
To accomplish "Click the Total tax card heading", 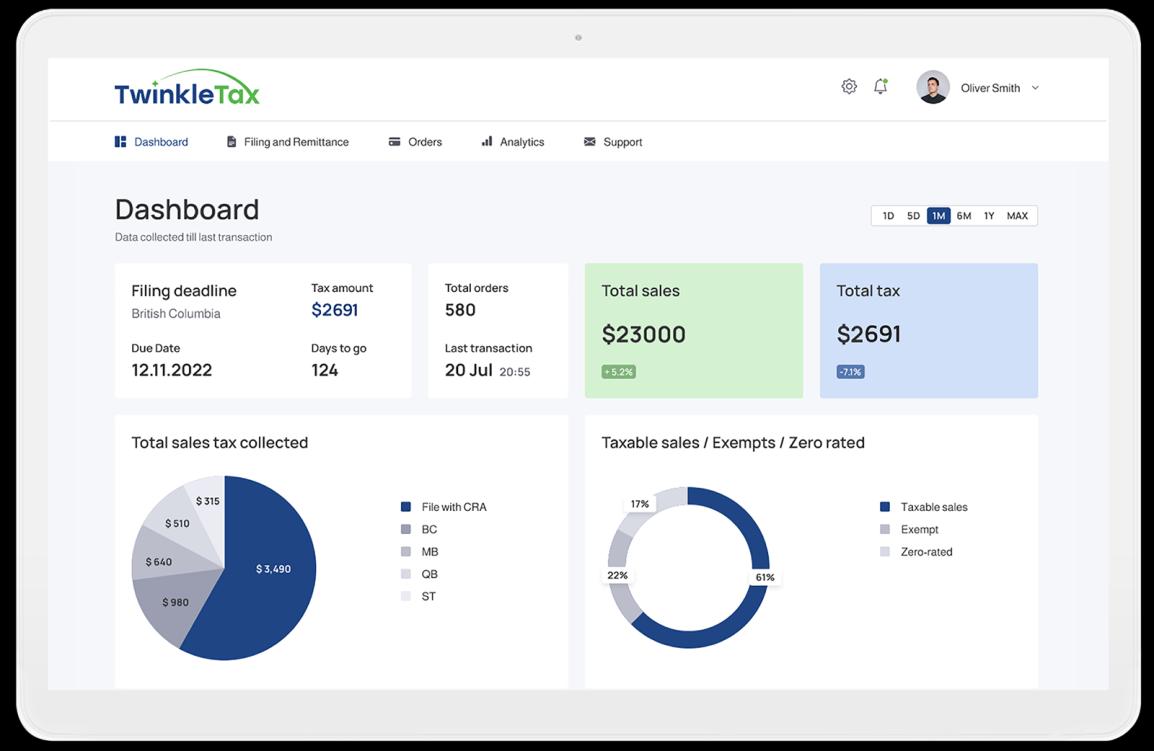I will pyautogui.click(x=868, y=291).
